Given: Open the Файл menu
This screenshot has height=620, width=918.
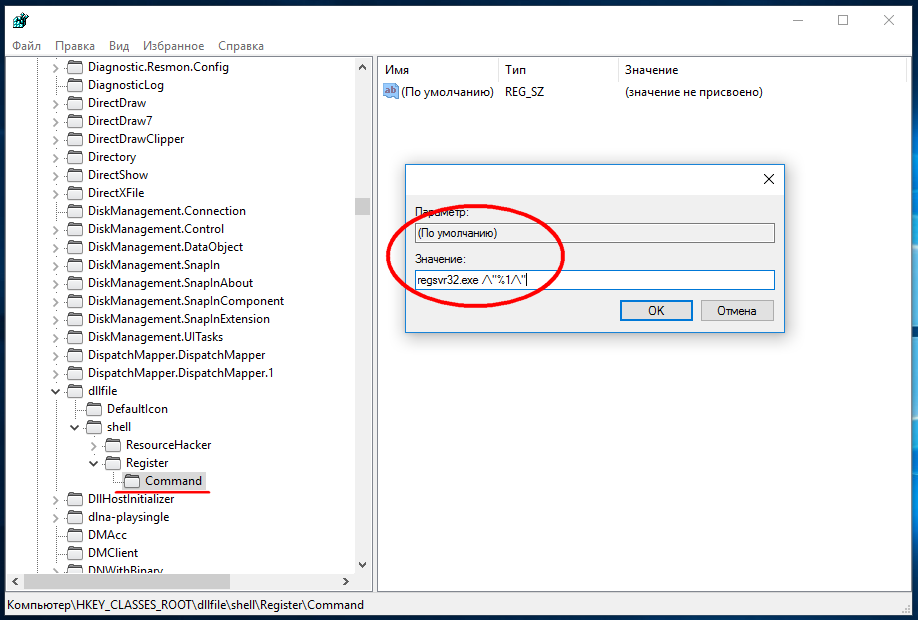Looking at the screenshot, I should point(26,46).
